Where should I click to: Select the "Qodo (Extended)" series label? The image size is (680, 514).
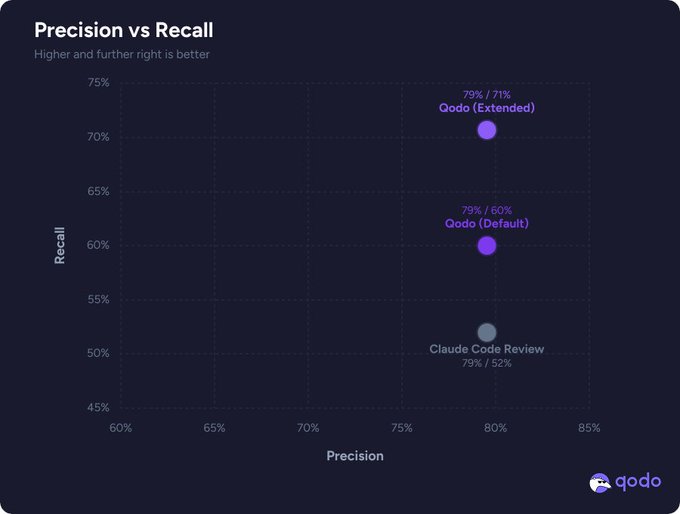coord(487,108)
